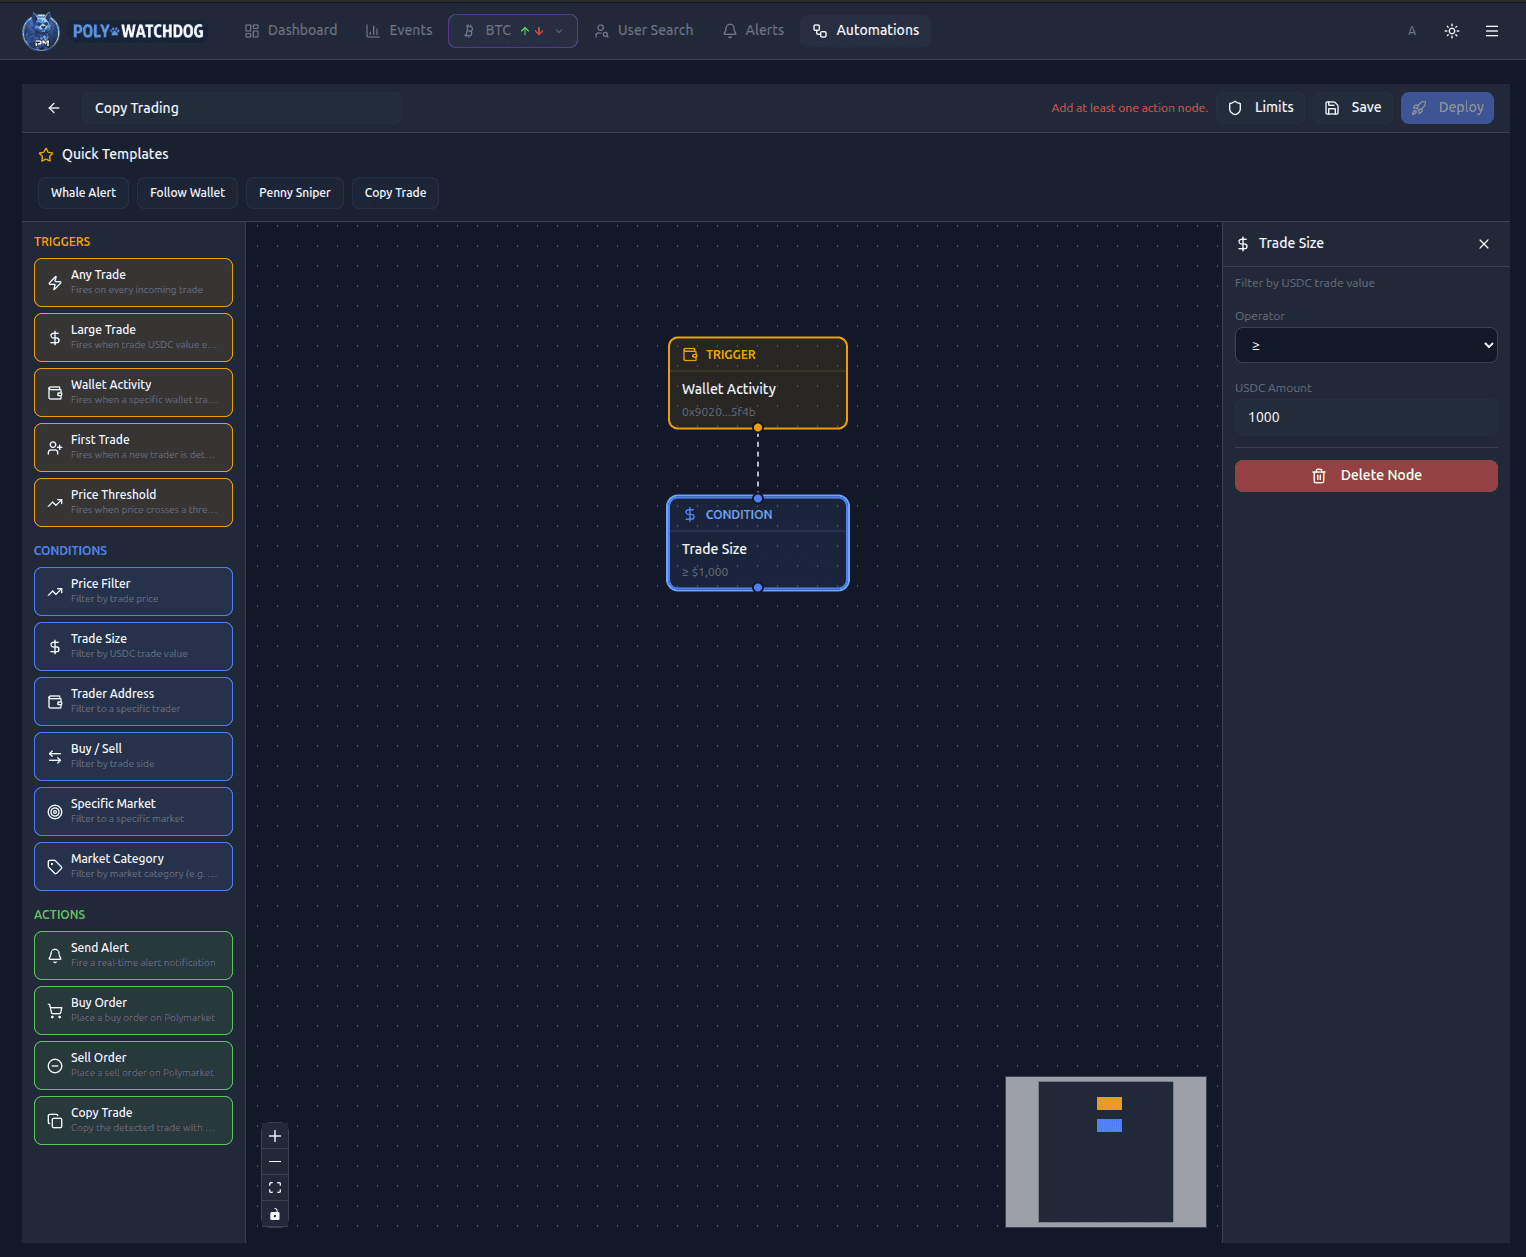Image resolution: width=1526 pixels, height=1257 pixels.
Task: Select the Trader Address condition block
Action: coord(133,702)
